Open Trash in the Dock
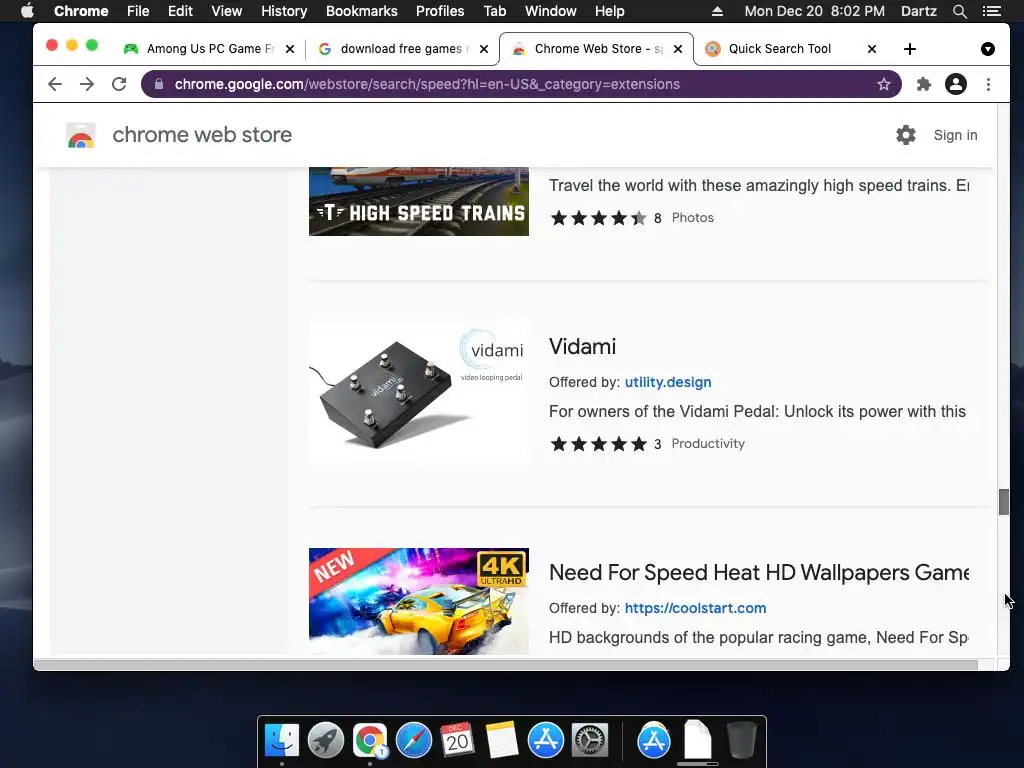This screenshot has width=1024, height=768. click(x=741, y=740)
